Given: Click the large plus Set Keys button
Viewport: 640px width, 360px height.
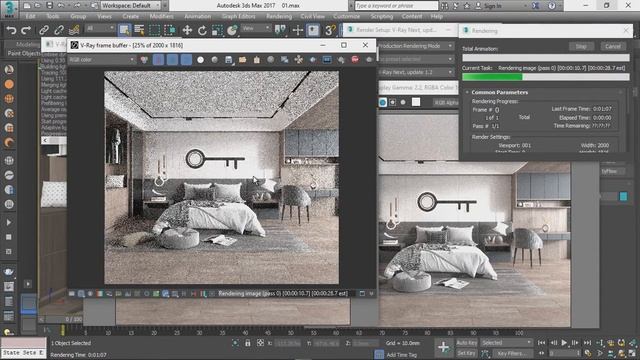Looking at the screenshot, I should (x=443, y=348).
